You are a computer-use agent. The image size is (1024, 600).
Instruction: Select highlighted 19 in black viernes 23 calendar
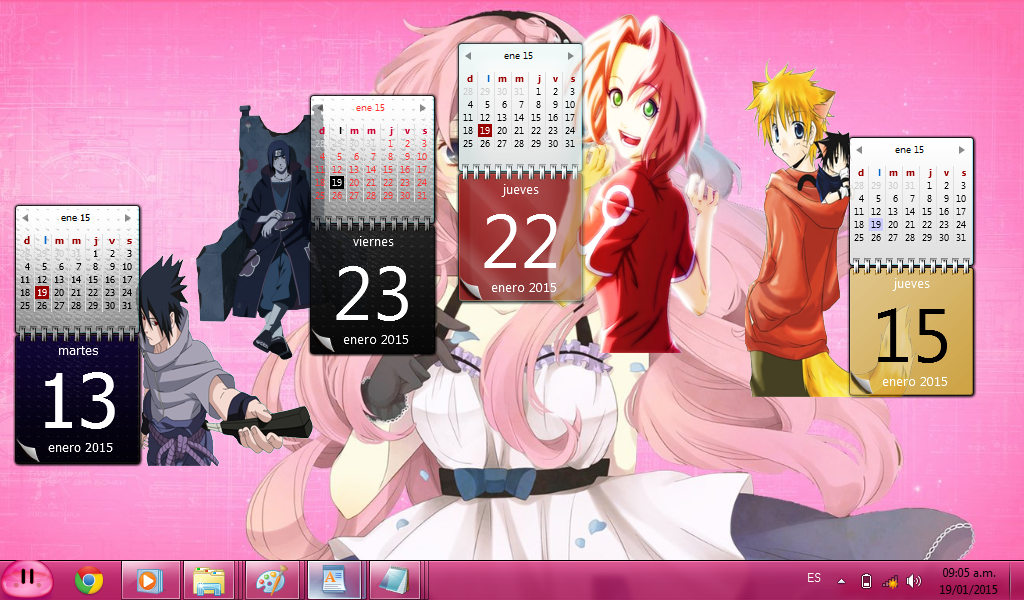pos(336,183)
